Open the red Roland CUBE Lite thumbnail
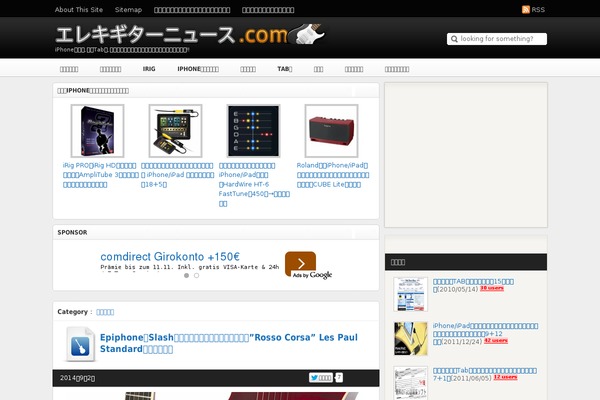 coord(331,131)
